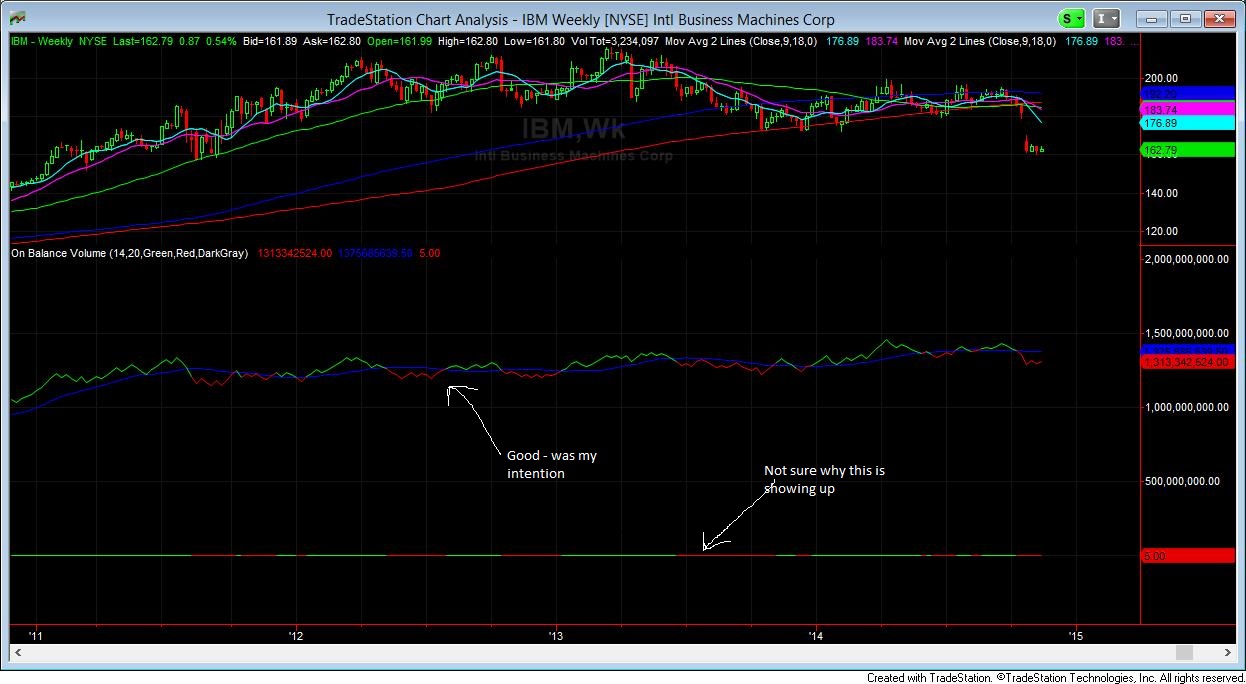Click the 500,000,000.00 volume axis label
Screen dimensions: 1246x684
tap(1183, 481)
